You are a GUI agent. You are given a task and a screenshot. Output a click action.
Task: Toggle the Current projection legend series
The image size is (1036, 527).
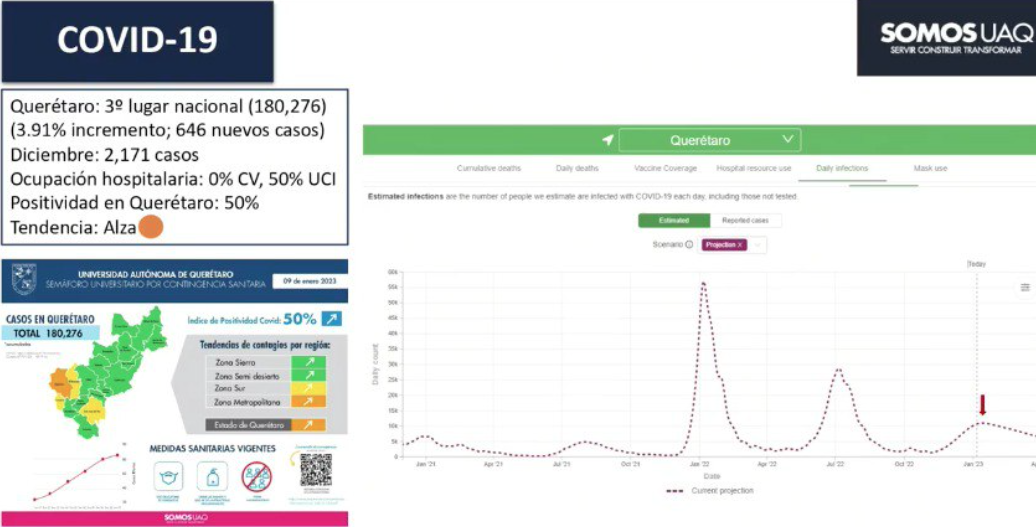pyautogui.click(x=709, y=491)
